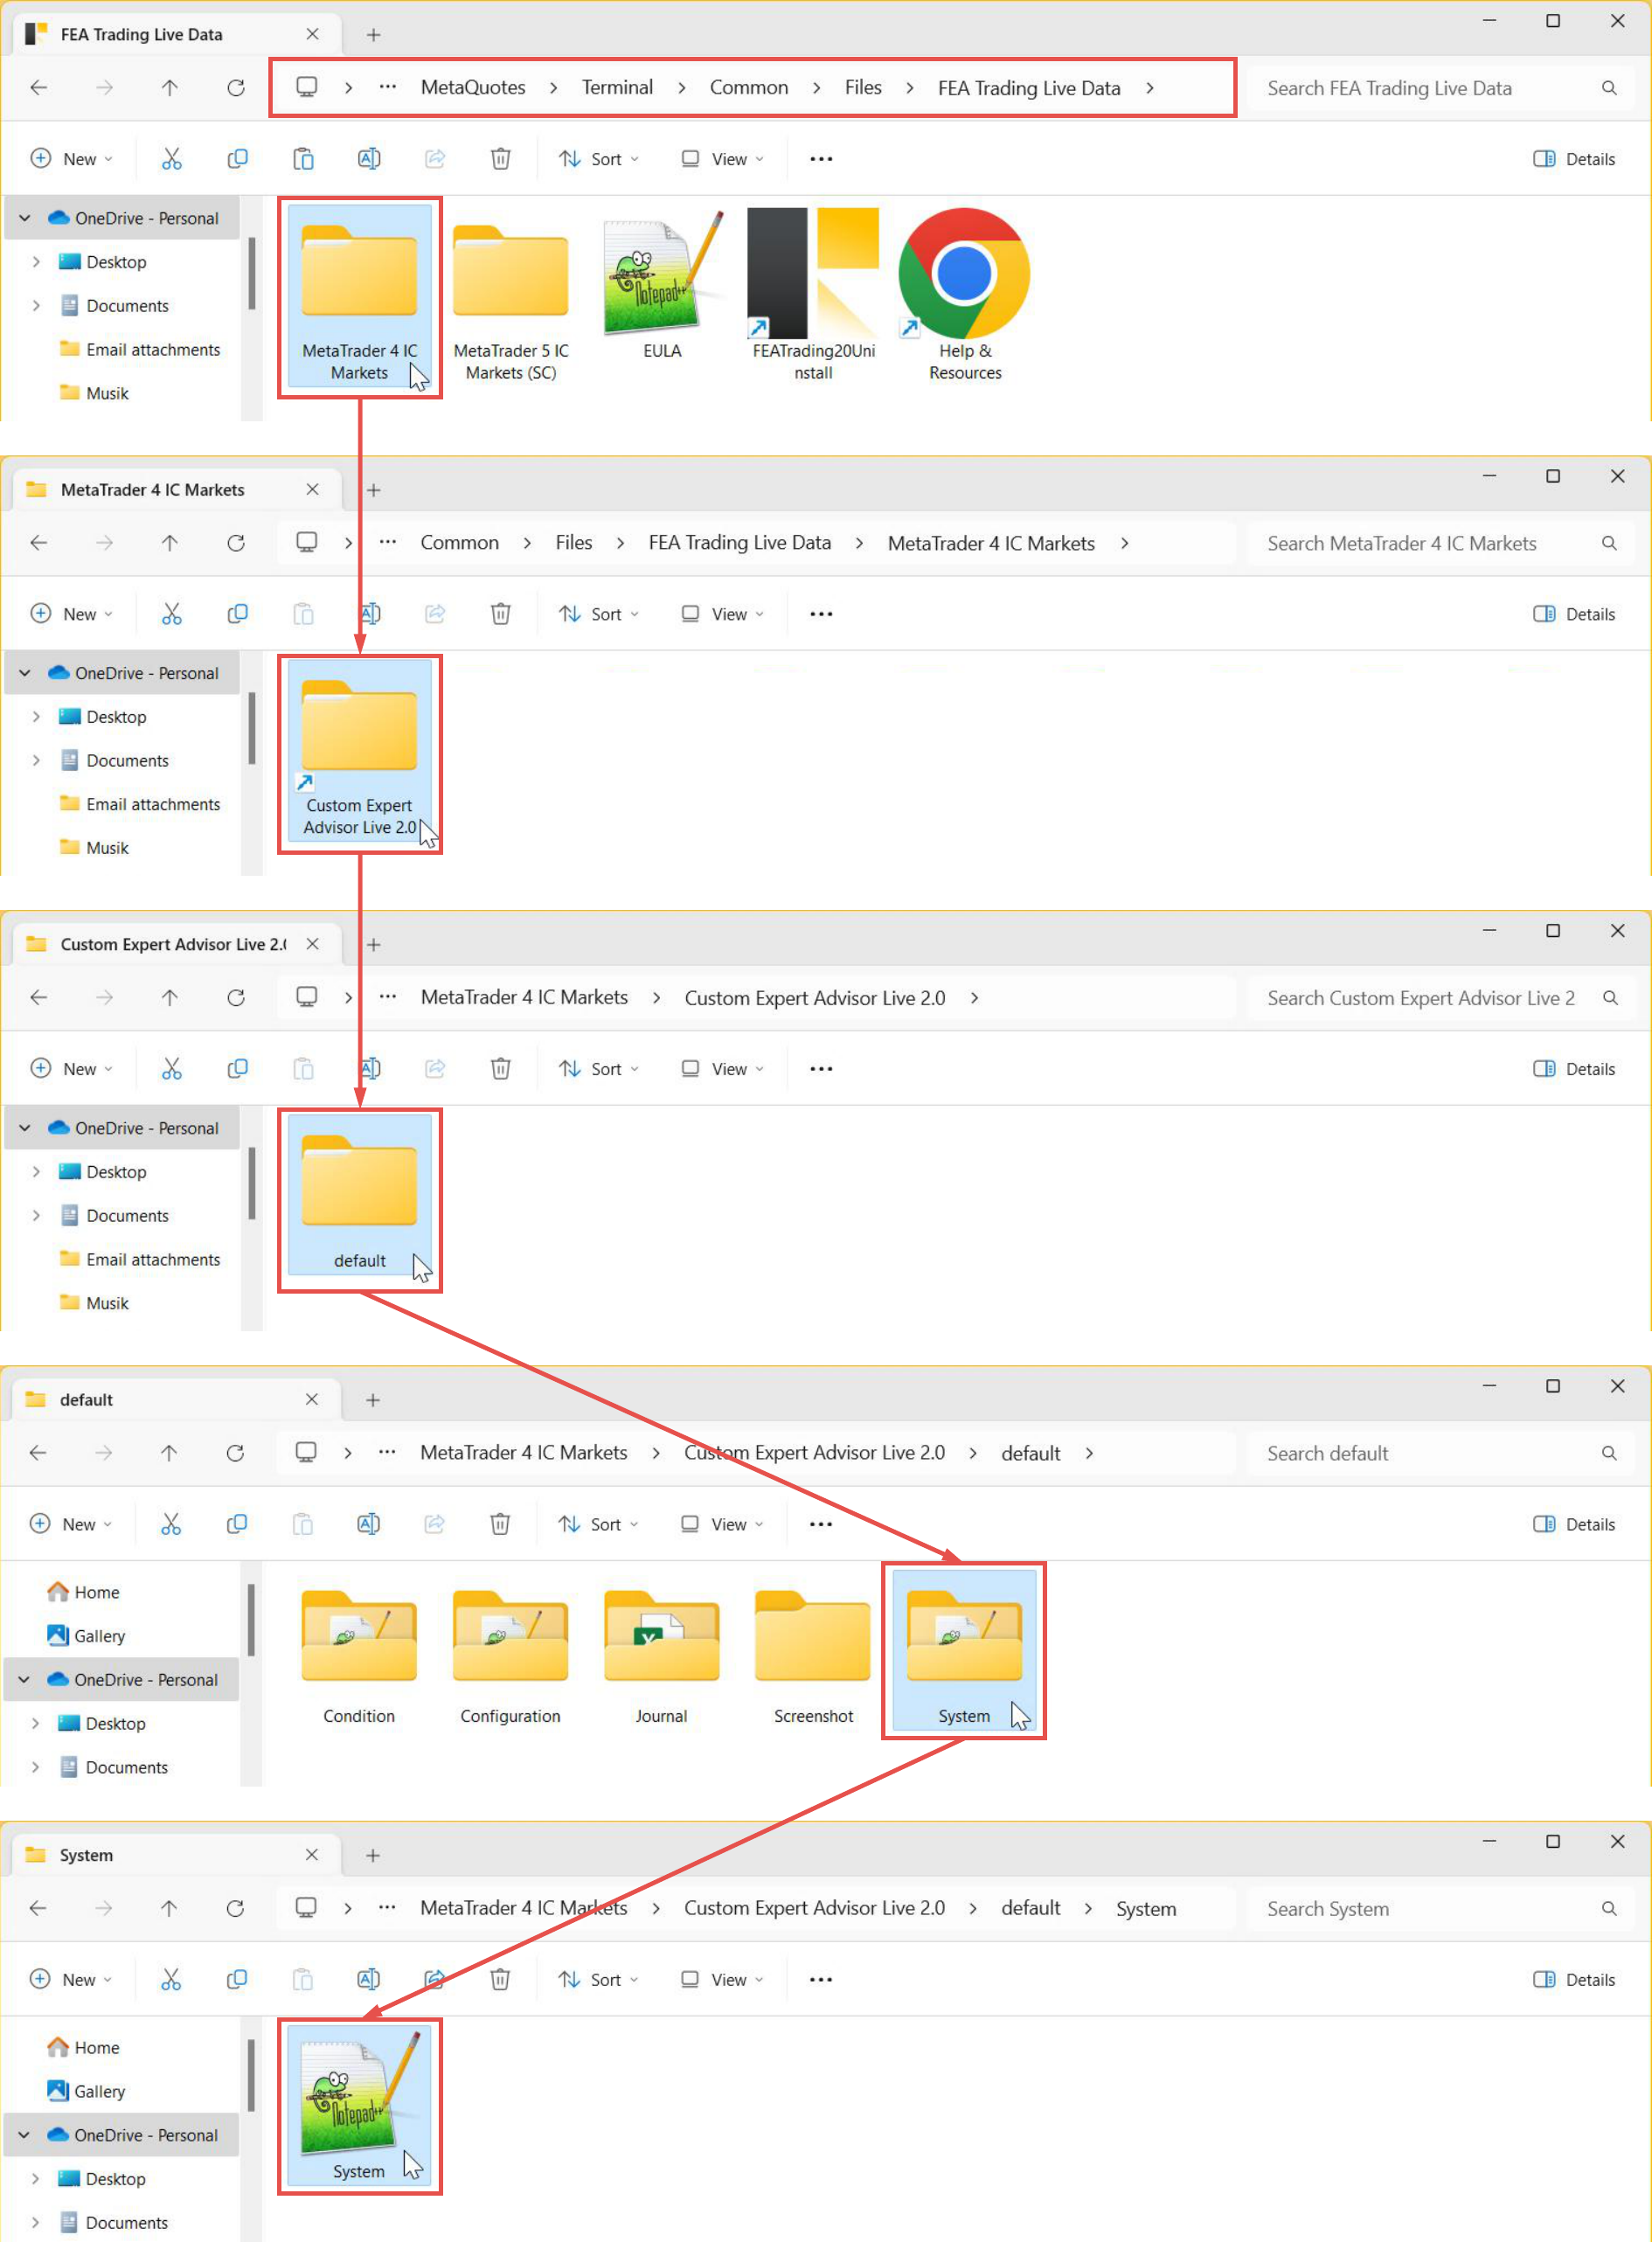Click Custom Expert Advisor Live 2.0 breadcrumb in default window
Image resolution: width=1652 pixels, height=2242 pixels.
(814, 1454)
